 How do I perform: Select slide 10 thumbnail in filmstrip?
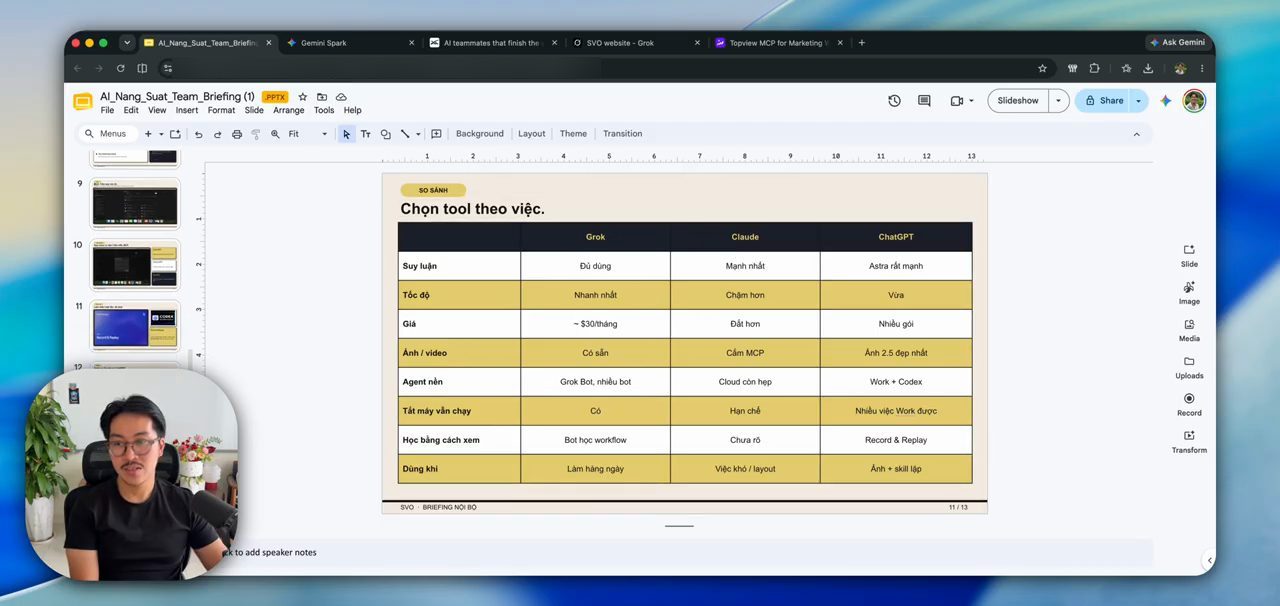[135, 265]
